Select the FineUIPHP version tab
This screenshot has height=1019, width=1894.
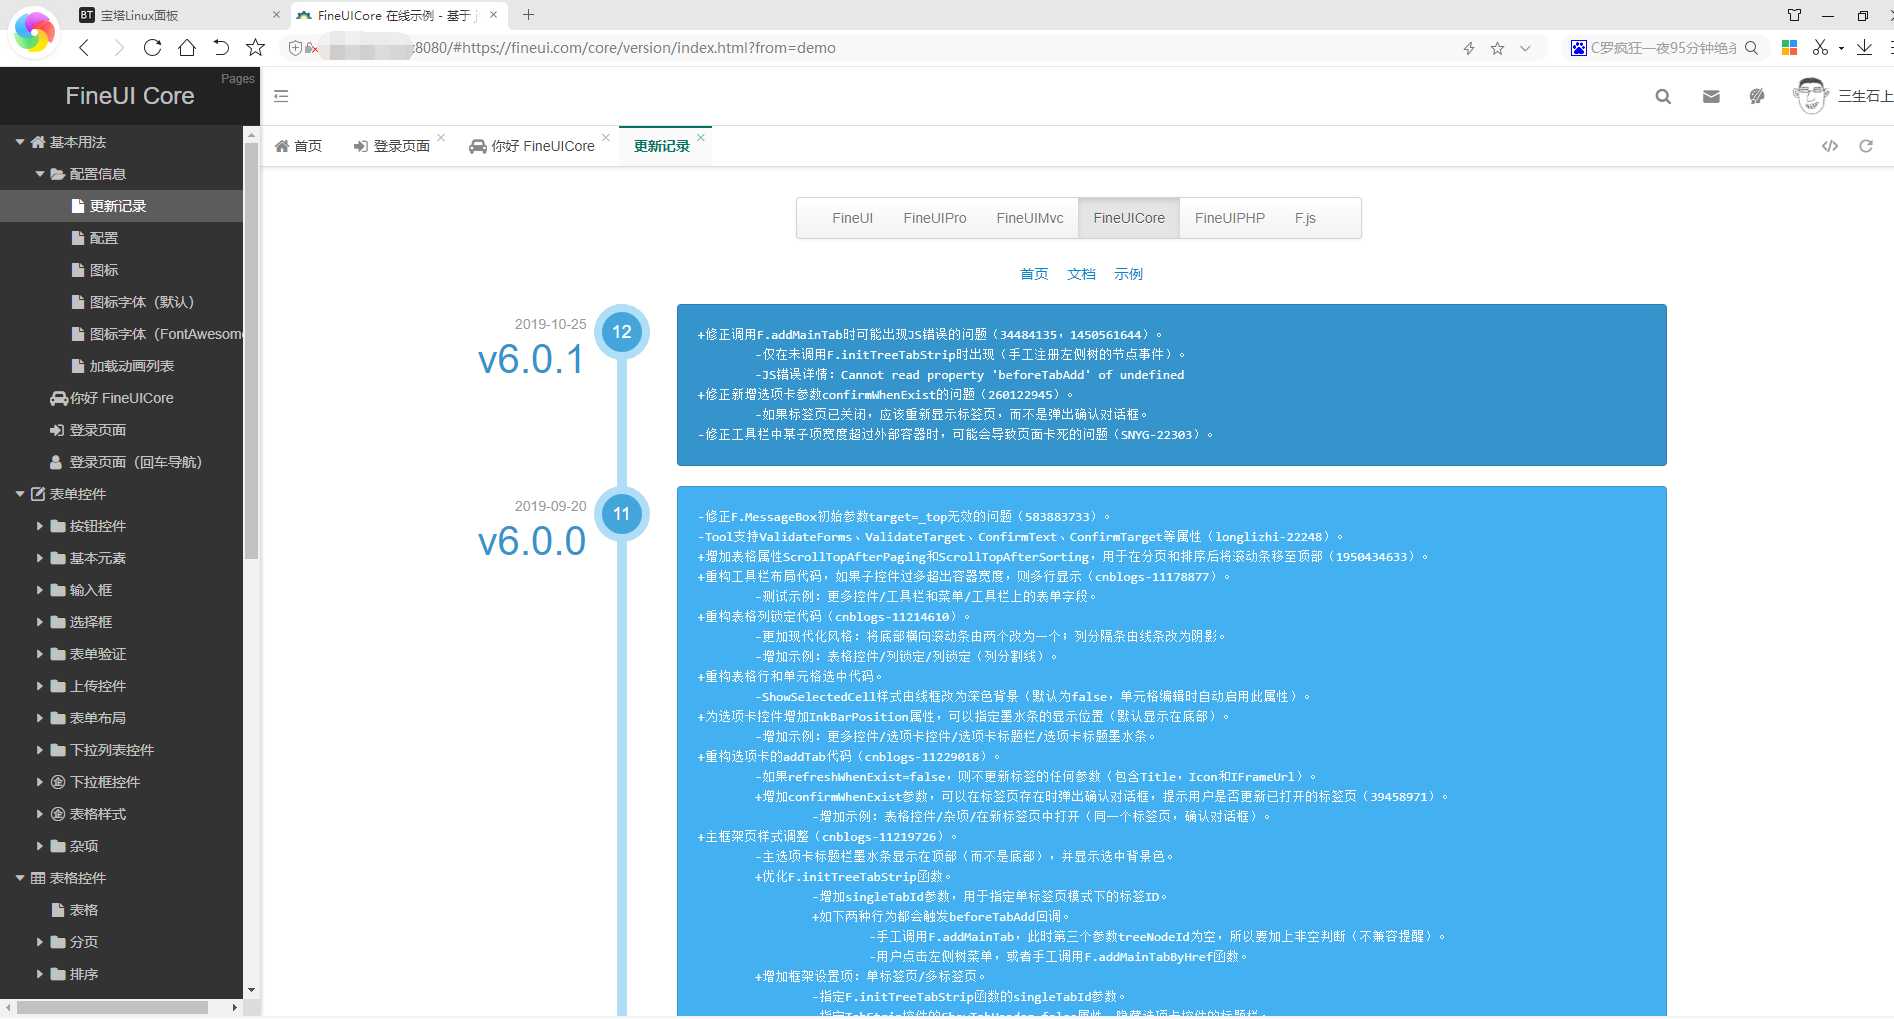[1229, 218]
